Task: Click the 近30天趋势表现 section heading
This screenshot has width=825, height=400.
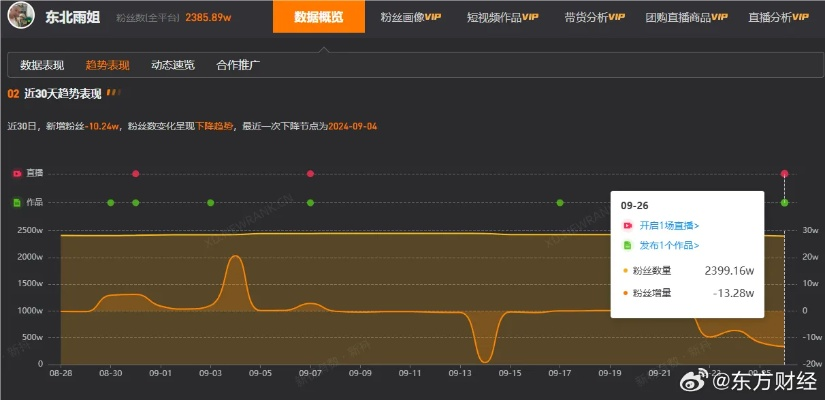Action: 63,94
